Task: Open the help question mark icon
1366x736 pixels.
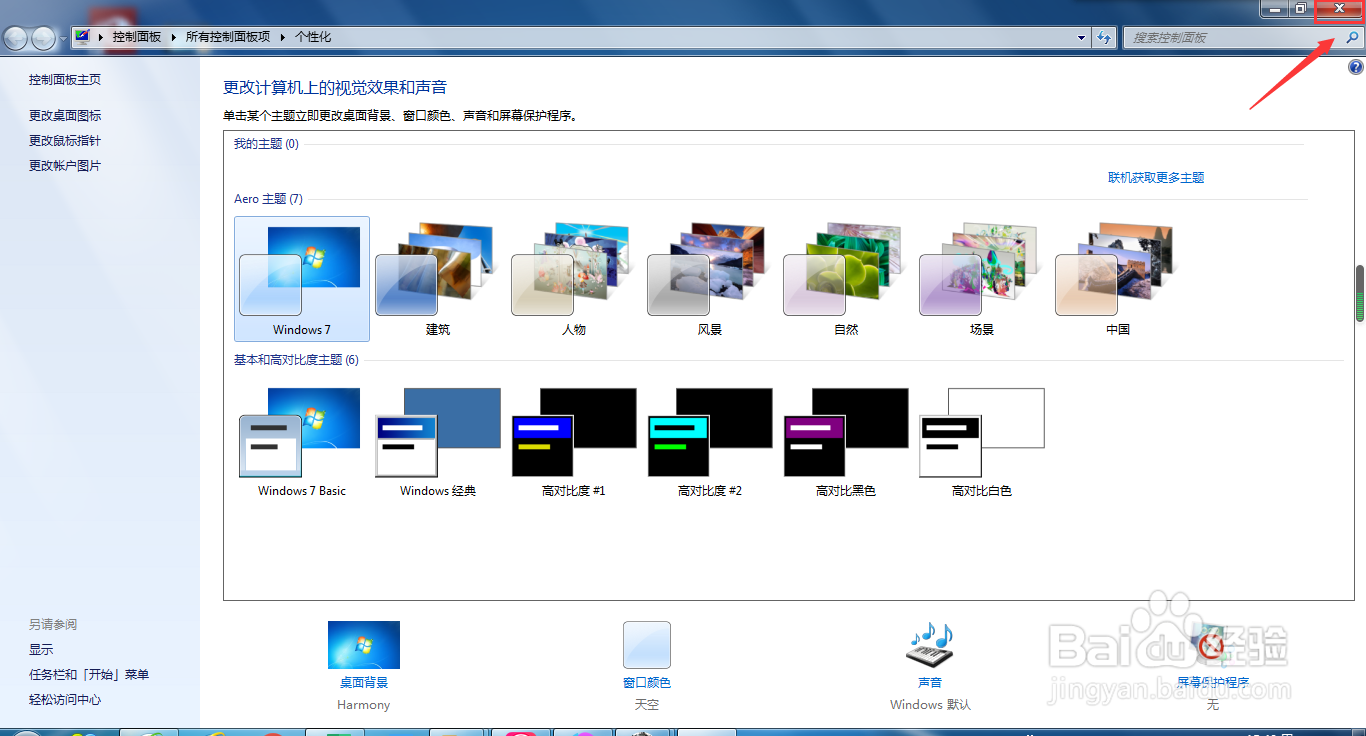Action: click(x=1356, y=68)
